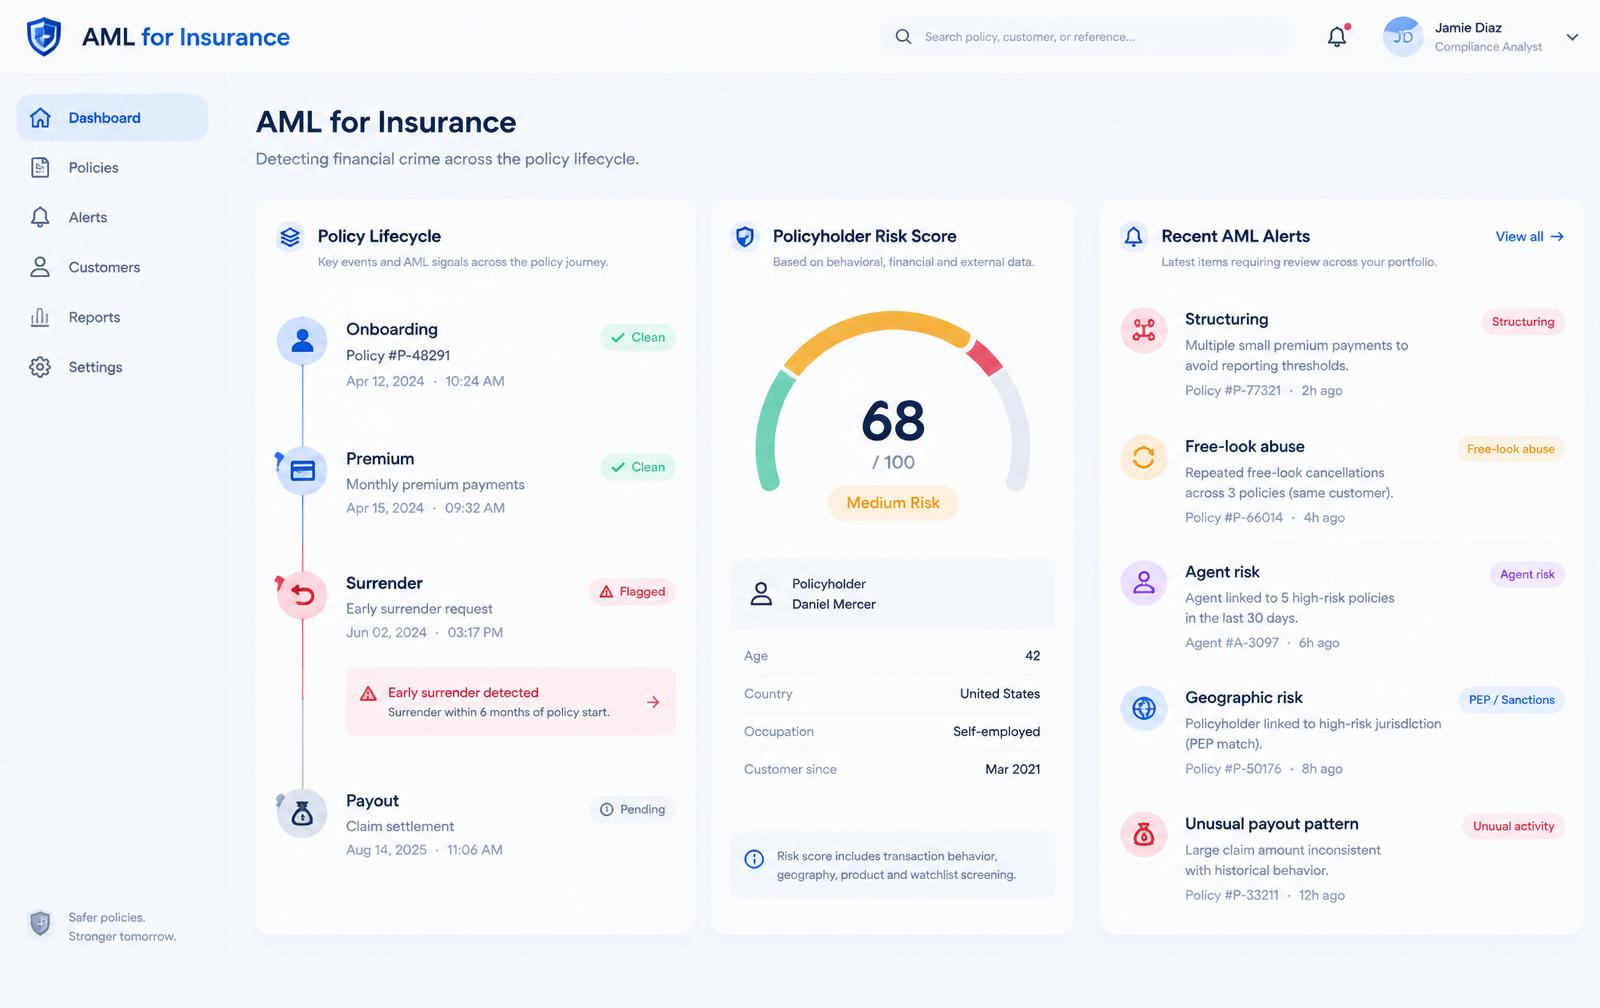Image resolution: width=1600 pixels, height=1008 pixels.
Task: Click the Medium Risk label
Action: [x=893, y=503]
